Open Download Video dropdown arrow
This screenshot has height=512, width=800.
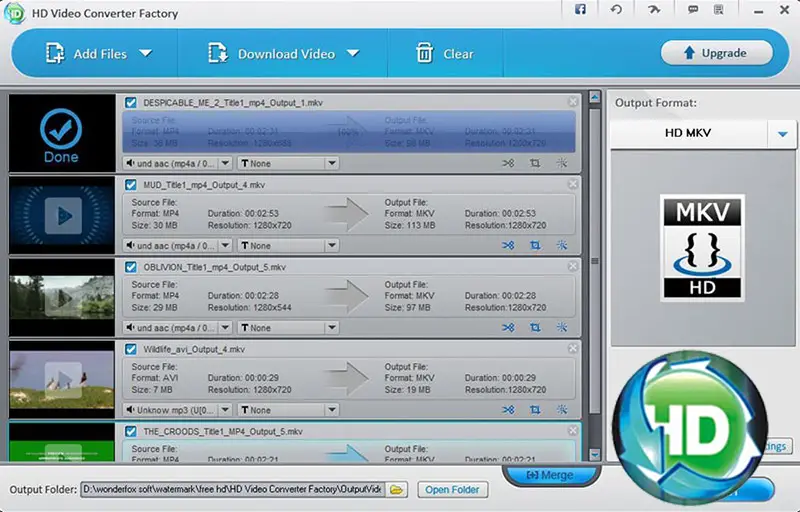point(353,53)
